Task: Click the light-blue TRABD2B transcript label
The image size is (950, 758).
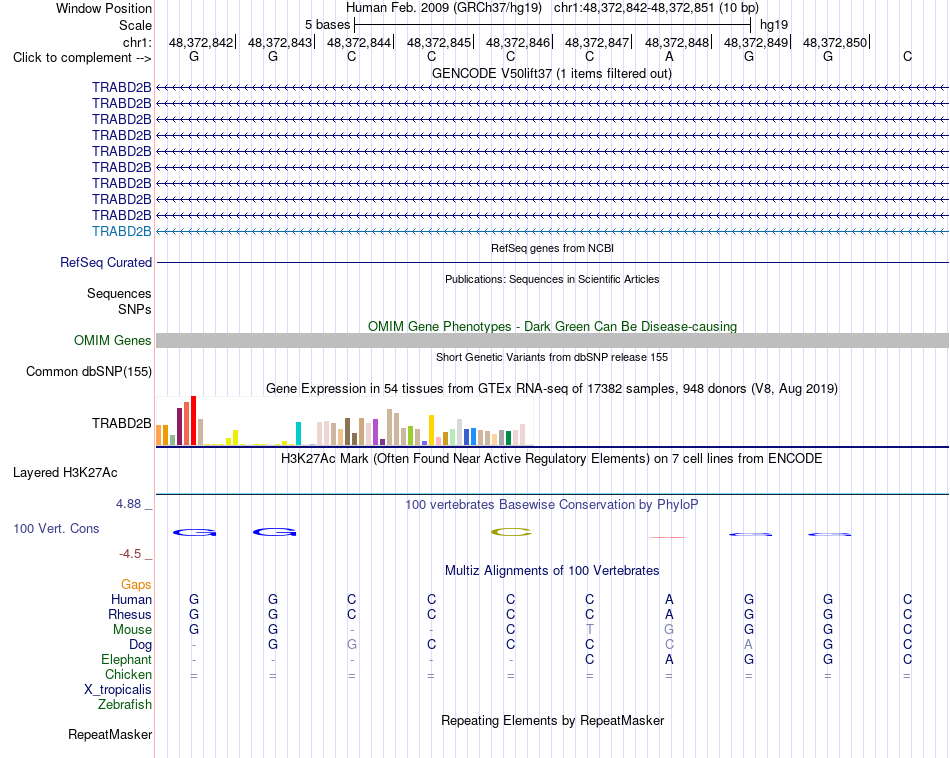Action: [x=122, y=231]
